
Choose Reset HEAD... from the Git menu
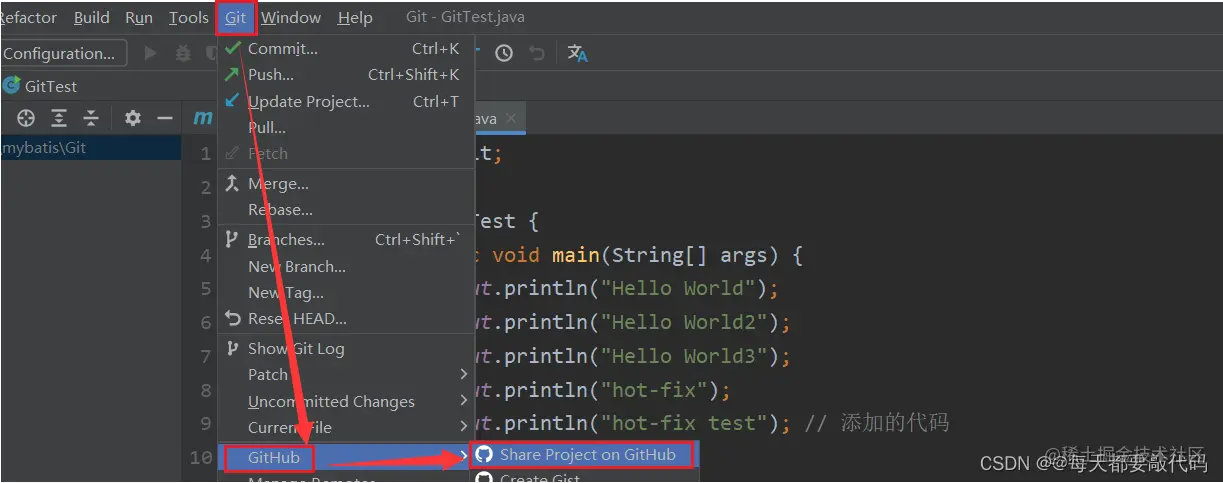coord(345,319)
